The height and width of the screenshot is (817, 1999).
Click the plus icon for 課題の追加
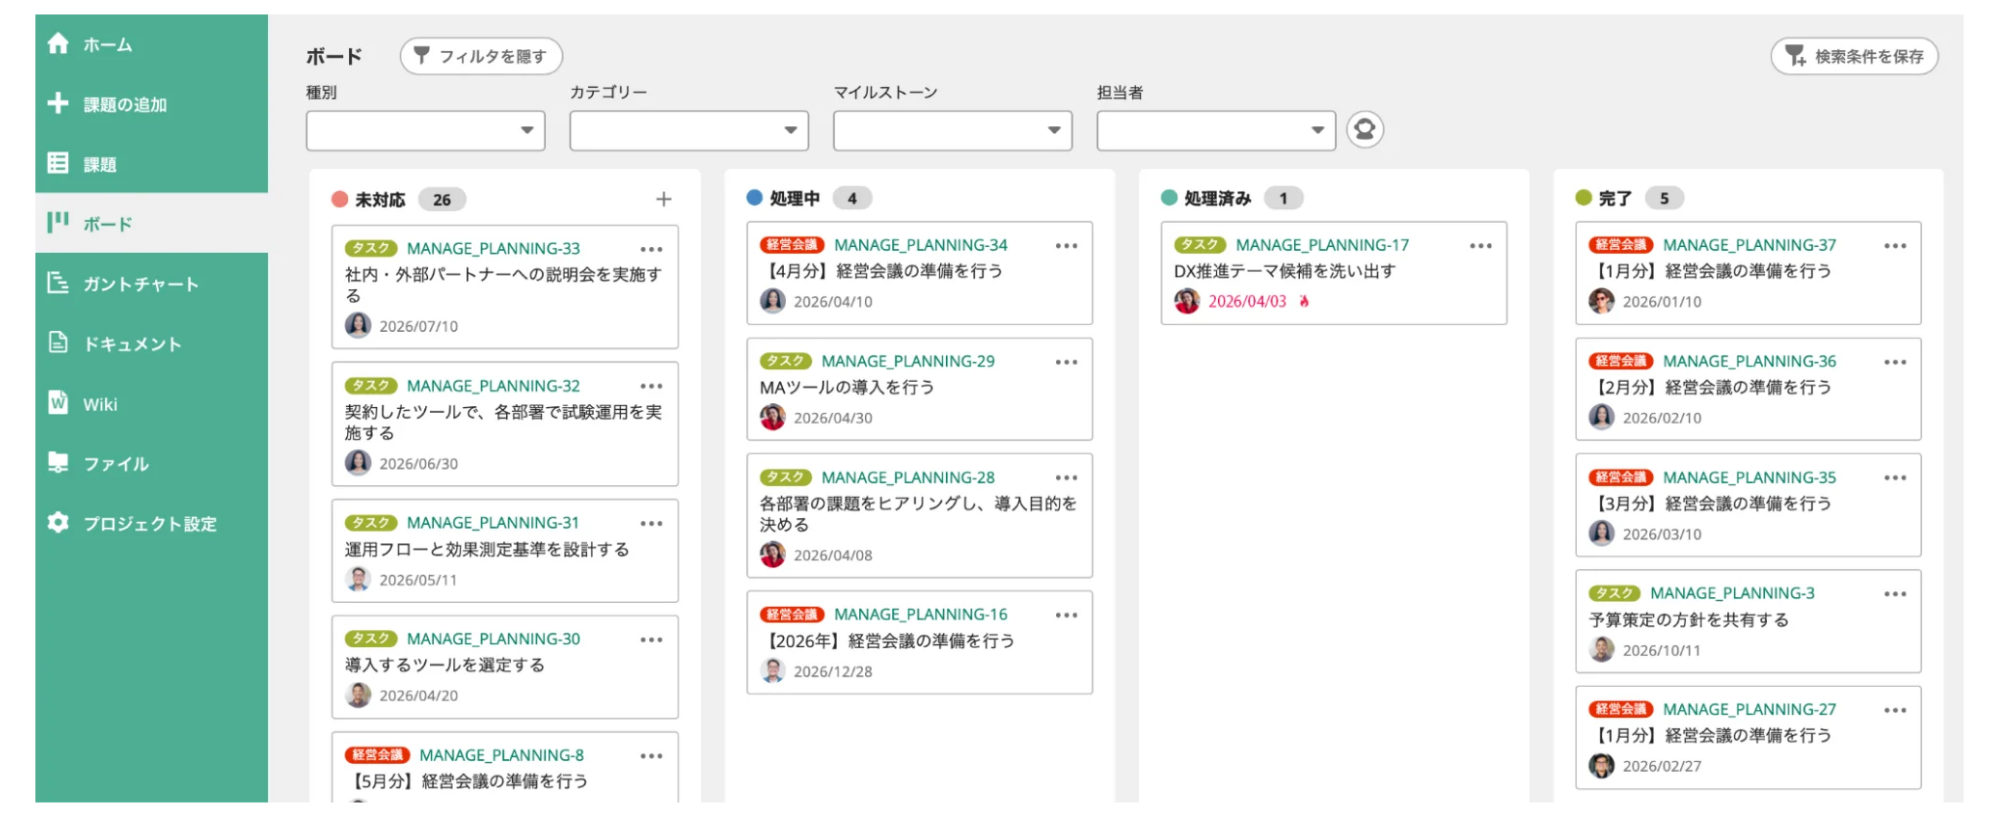(58, 103)
